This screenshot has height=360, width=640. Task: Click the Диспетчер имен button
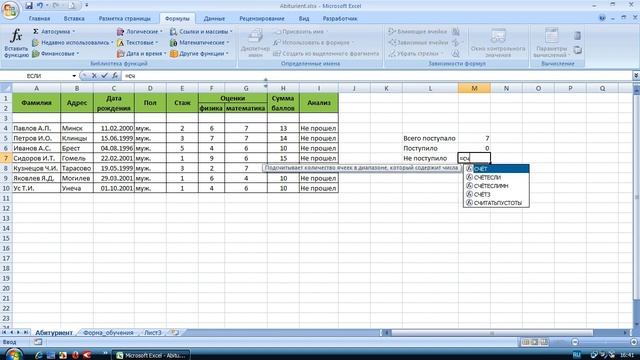point(255,43)
